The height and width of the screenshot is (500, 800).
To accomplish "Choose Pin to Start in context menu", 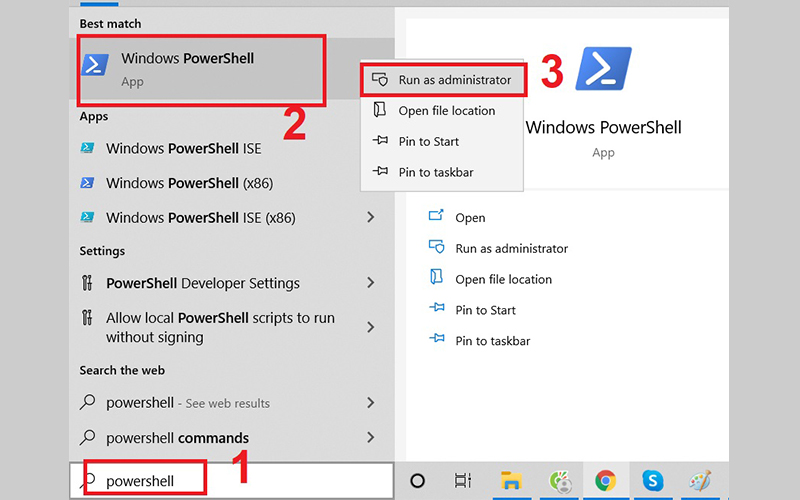I will coord(442,141).
